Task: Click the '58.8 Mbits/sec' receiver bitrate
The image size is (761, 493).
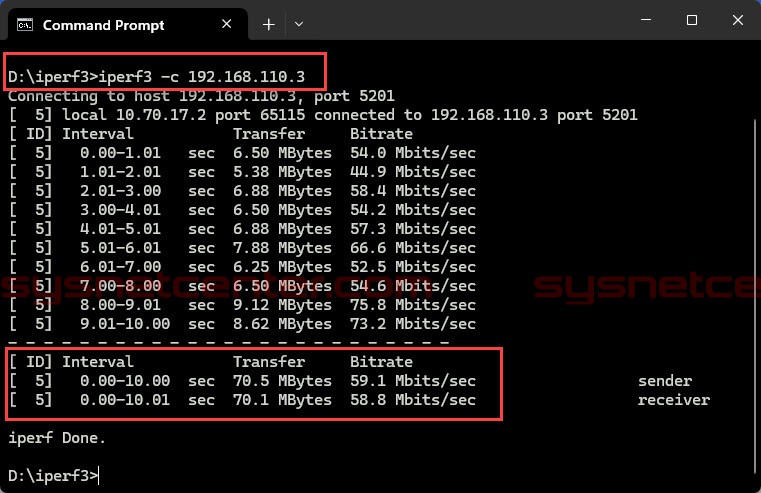Action: pyautogui.click(x=413, y=399)
